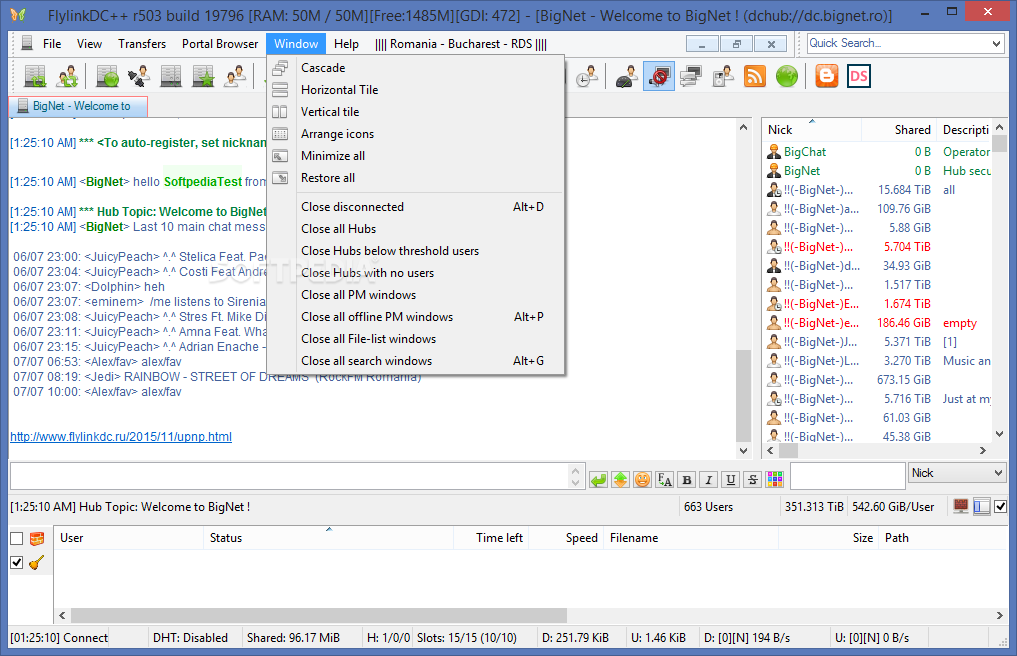Open the File menu

point(52,43)
